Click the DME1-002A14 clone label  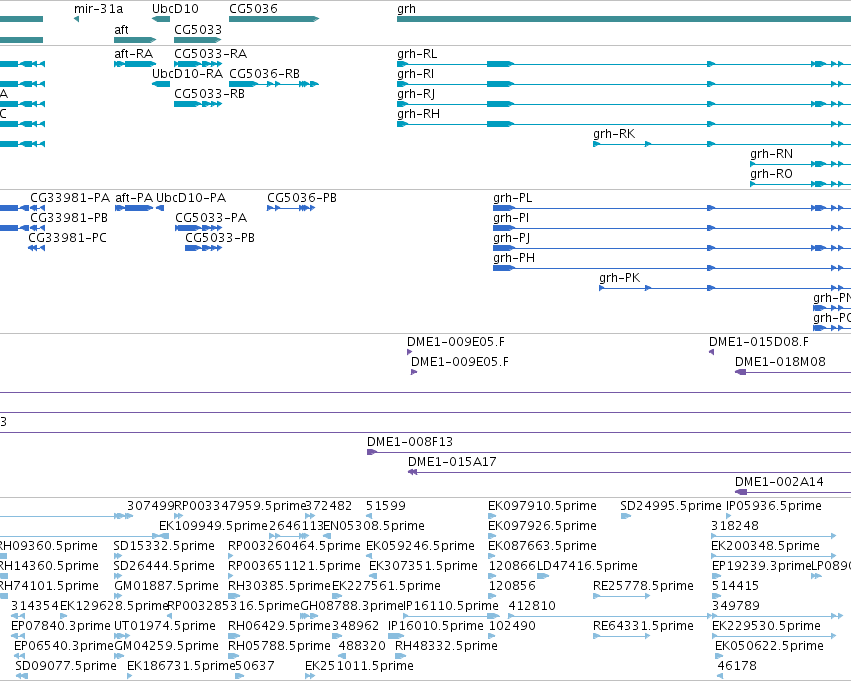(779, 482)
